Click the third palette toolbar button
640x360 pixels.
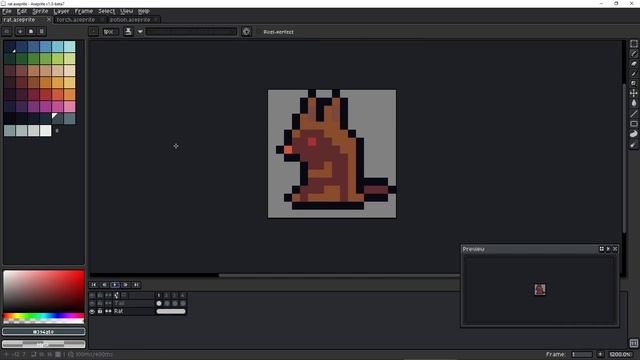(31, 31)
